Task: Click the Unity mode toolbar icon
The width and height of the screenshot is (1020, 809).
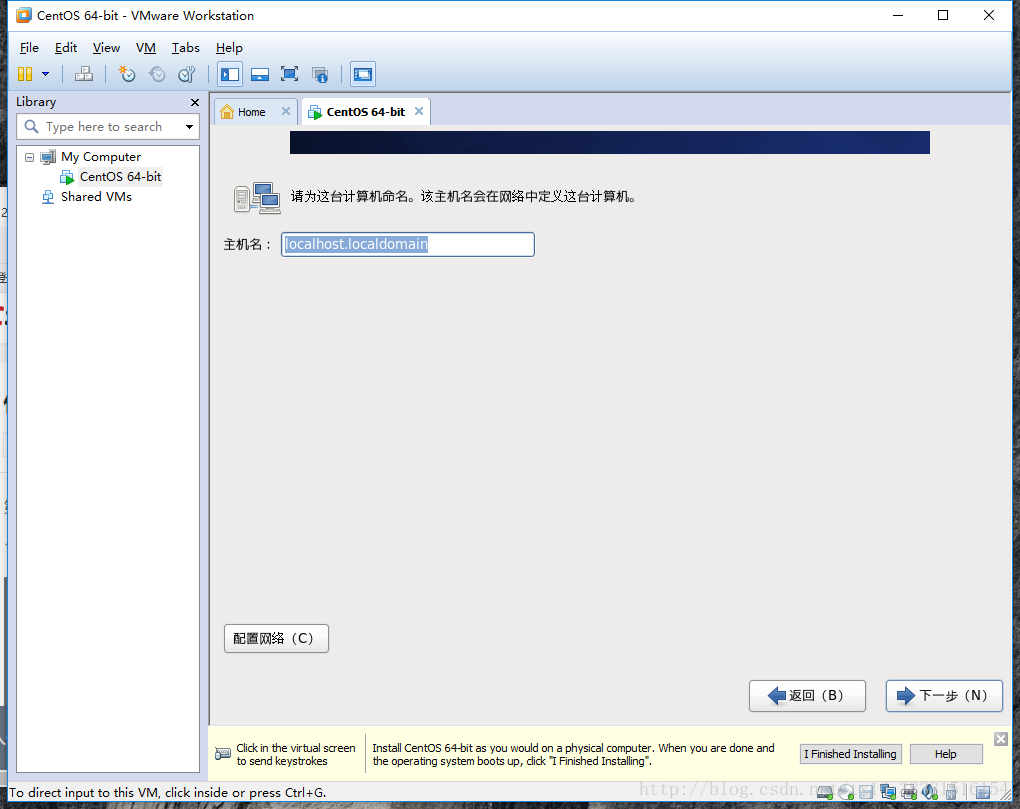Action: (x=320, y=74)
